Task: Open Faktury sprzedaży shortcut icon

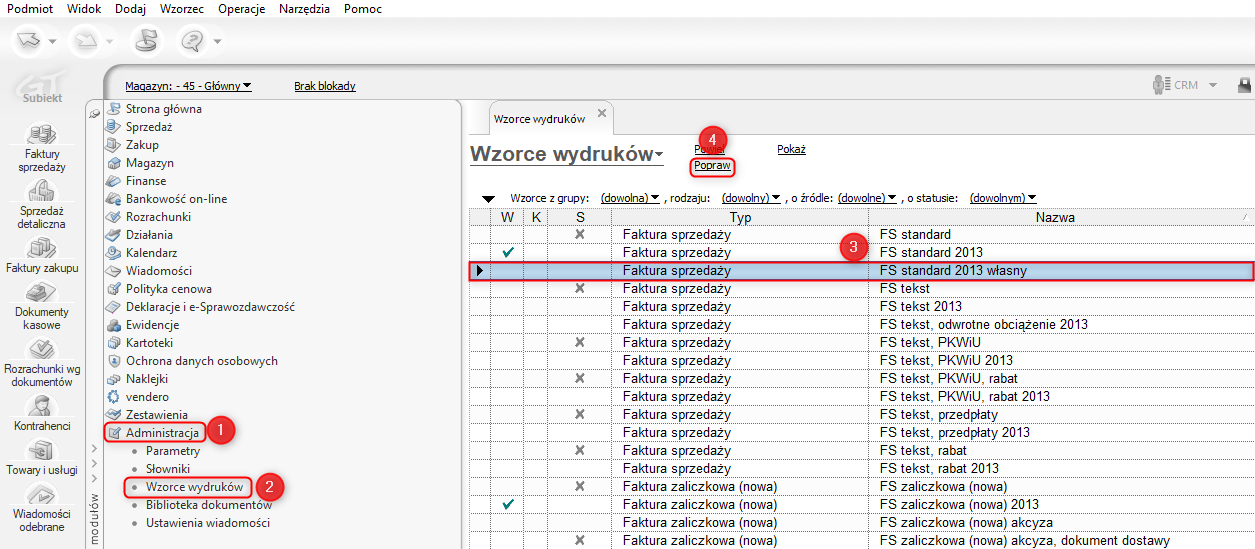Action: [42, 134]
